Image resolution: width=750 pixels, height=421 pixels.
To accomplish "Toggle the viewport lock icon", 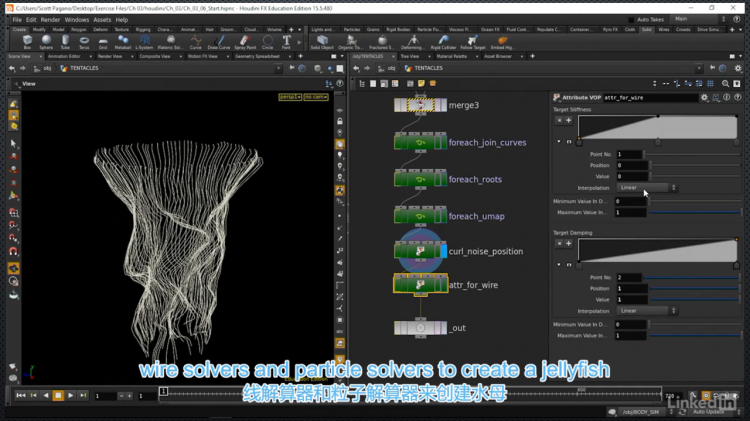I will 340,122.
